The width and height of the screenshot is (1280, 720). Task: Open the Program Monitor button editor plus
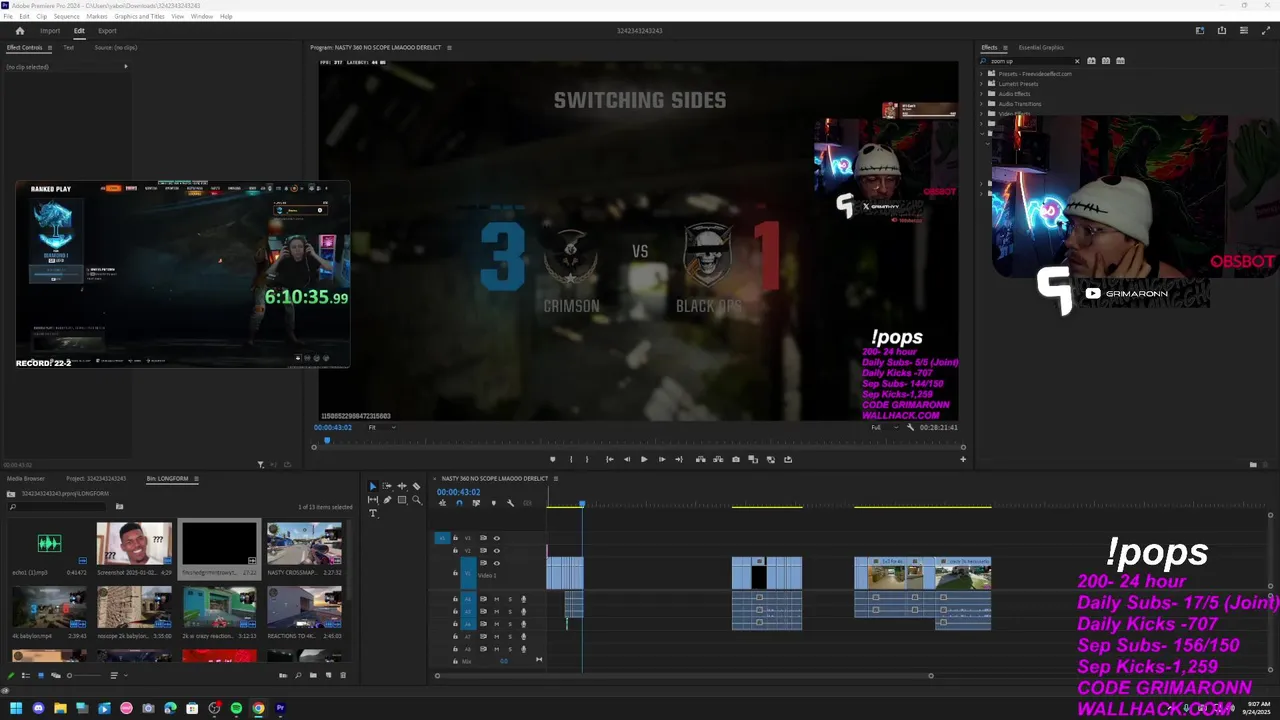point(963,459)
